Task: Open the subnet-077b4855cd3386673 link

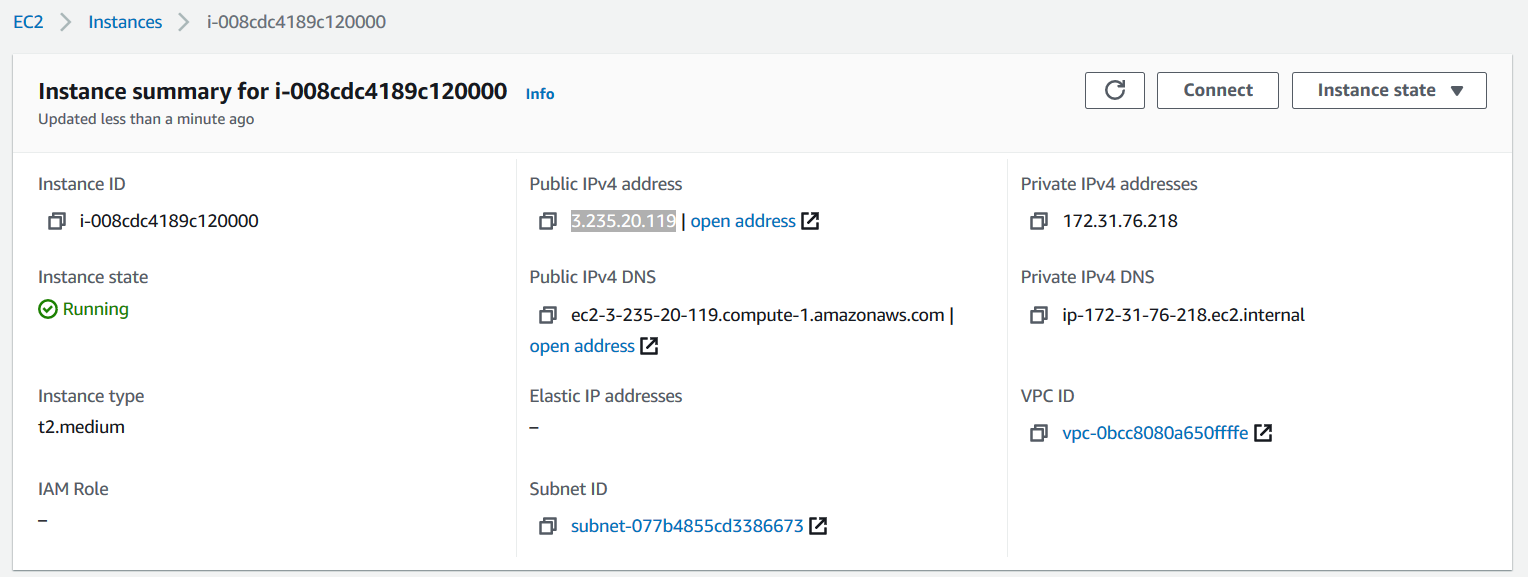Action: point(687,526)
